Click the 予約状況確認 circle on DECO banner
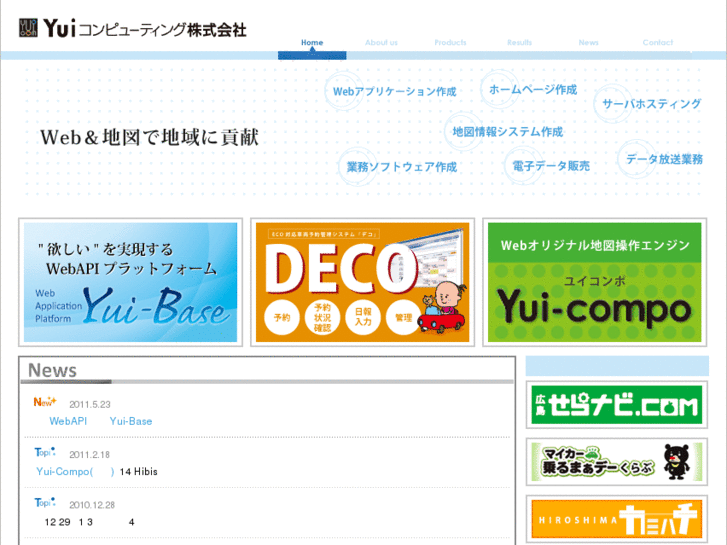727x545 pixels. pyautogui.click(x=322, y=318)
